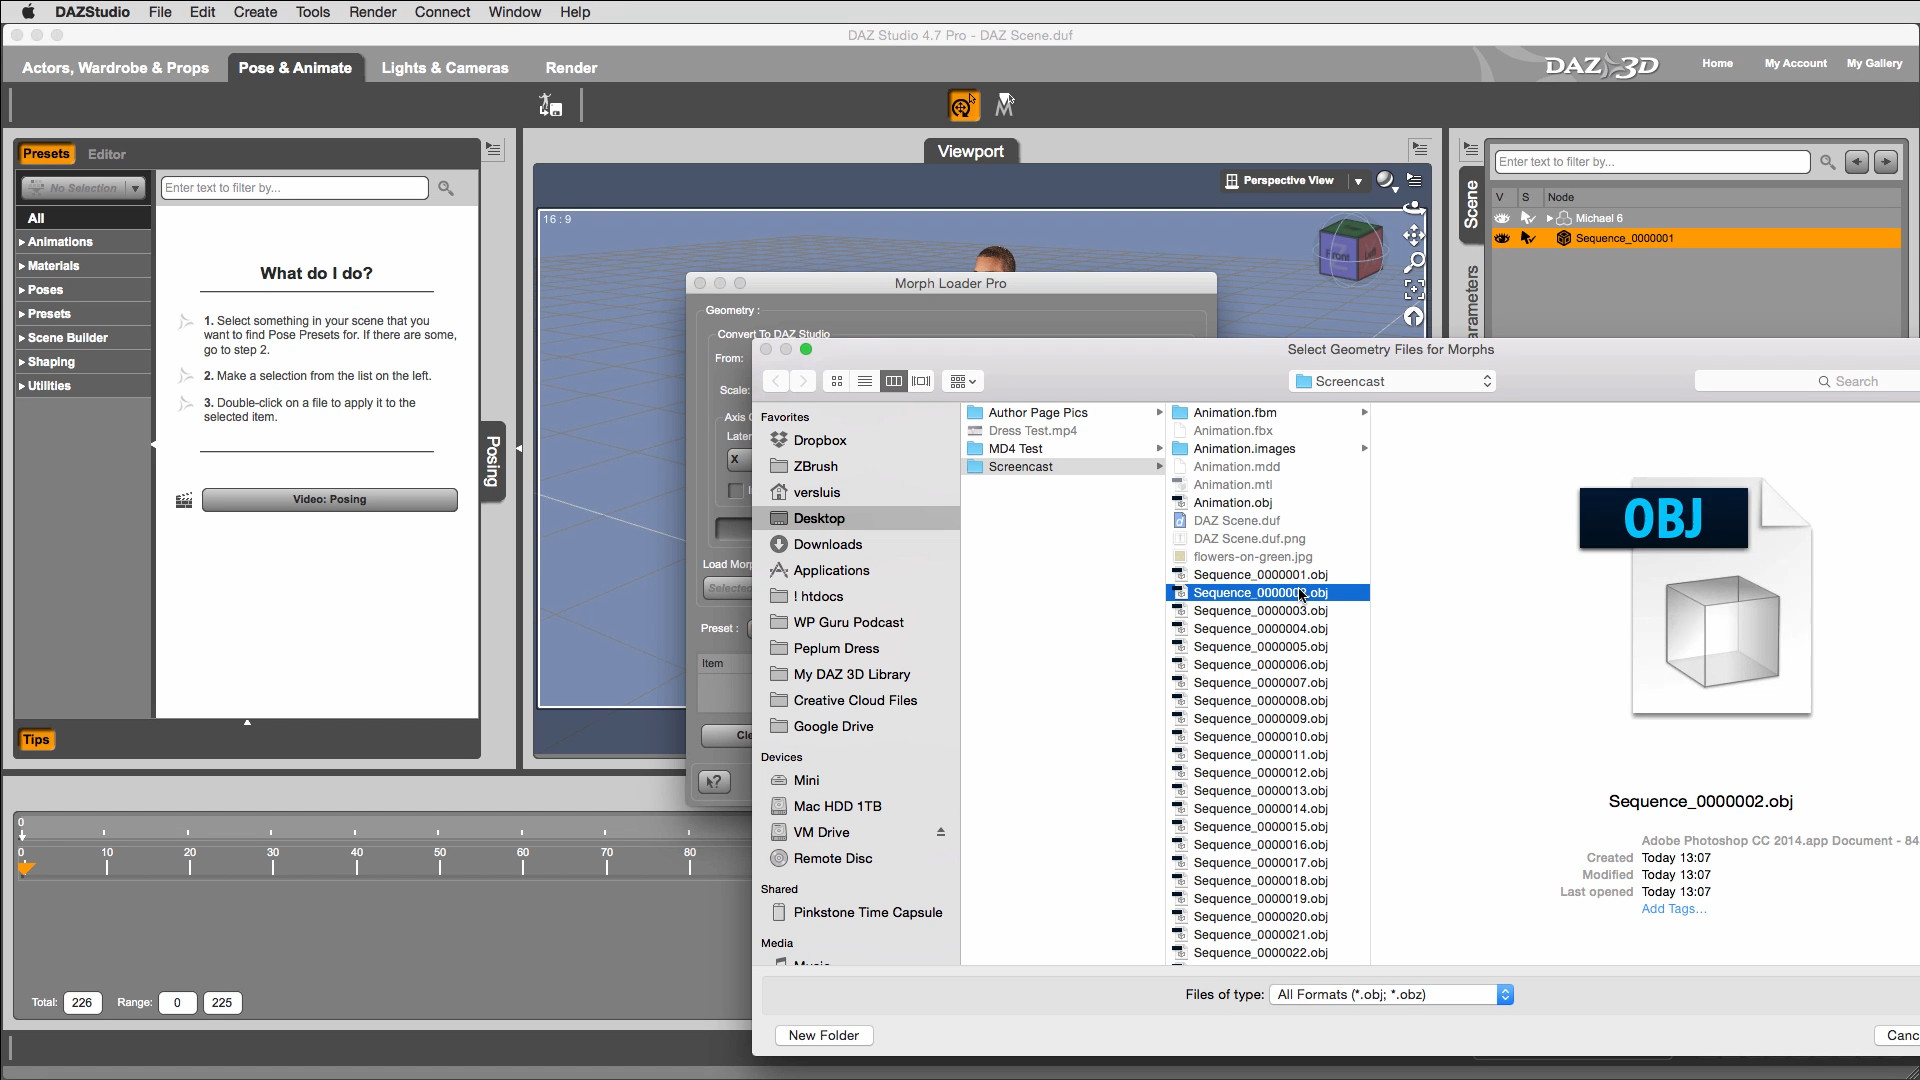Select Desktop in Favorites sidebar

pyautogui.click(x=858, y=518)
